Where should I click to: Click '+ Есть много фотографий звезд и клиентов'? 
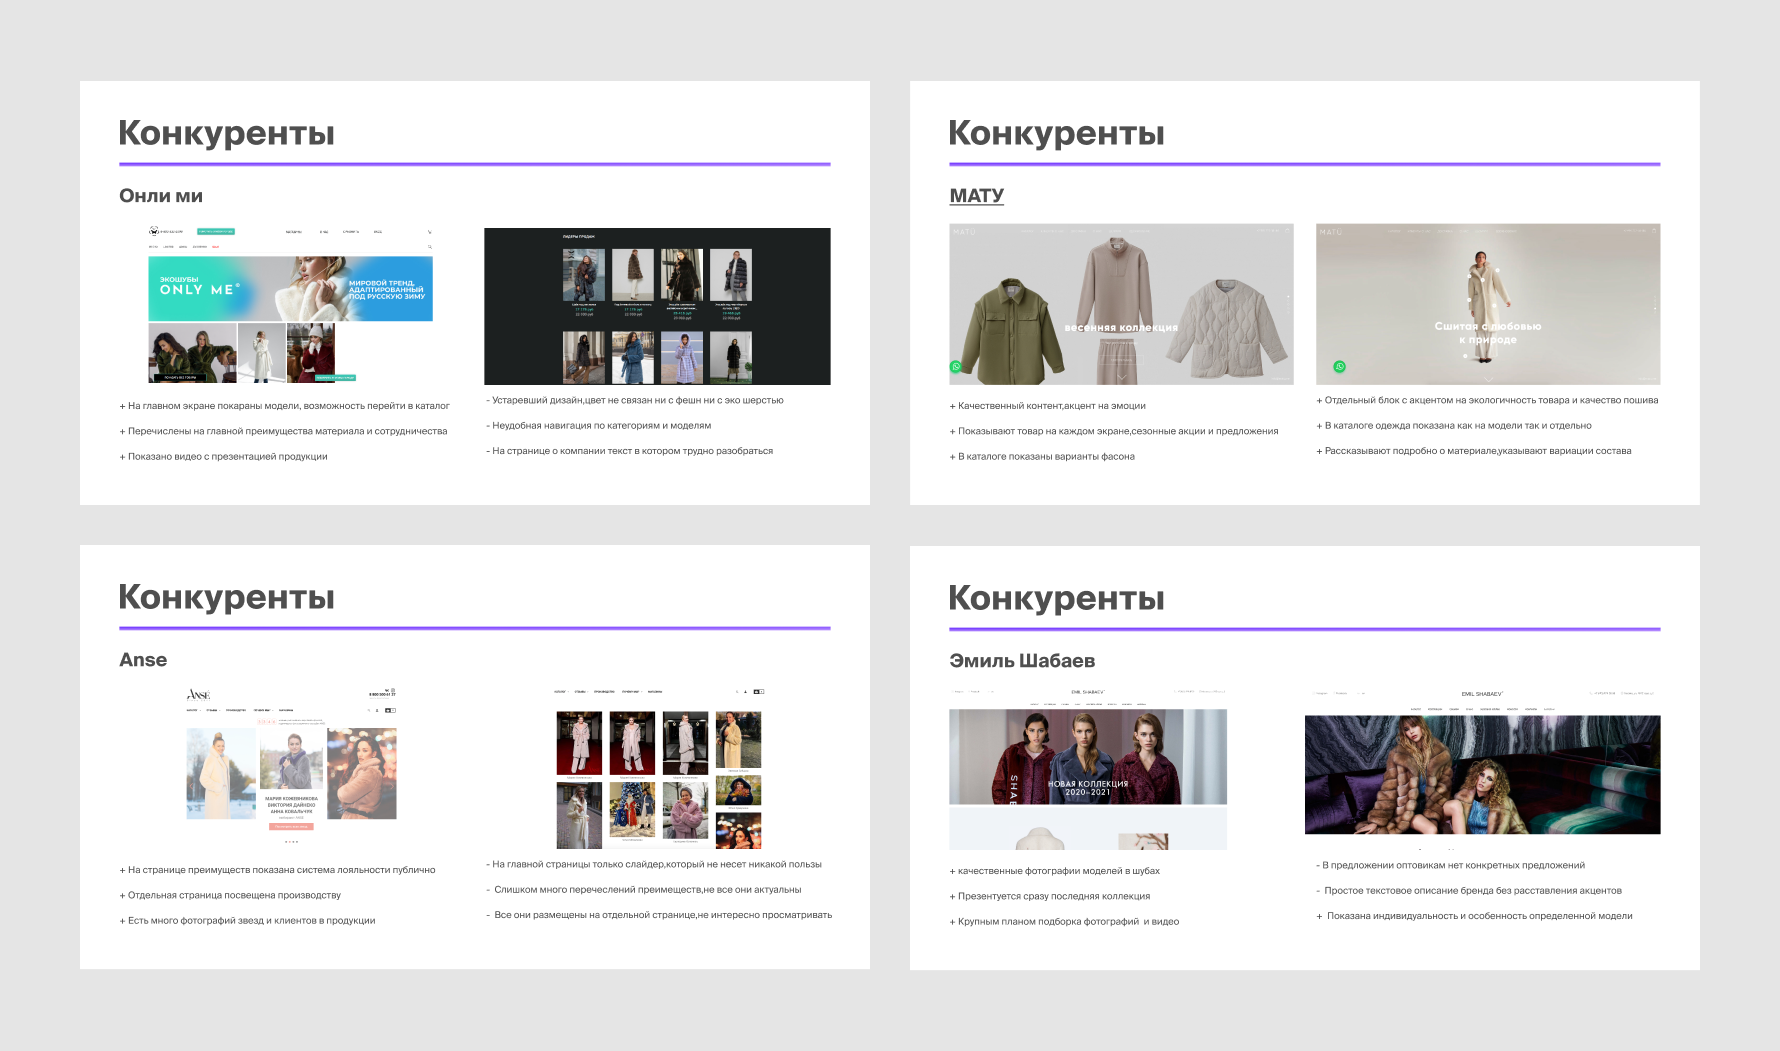[x=248, y=921]
